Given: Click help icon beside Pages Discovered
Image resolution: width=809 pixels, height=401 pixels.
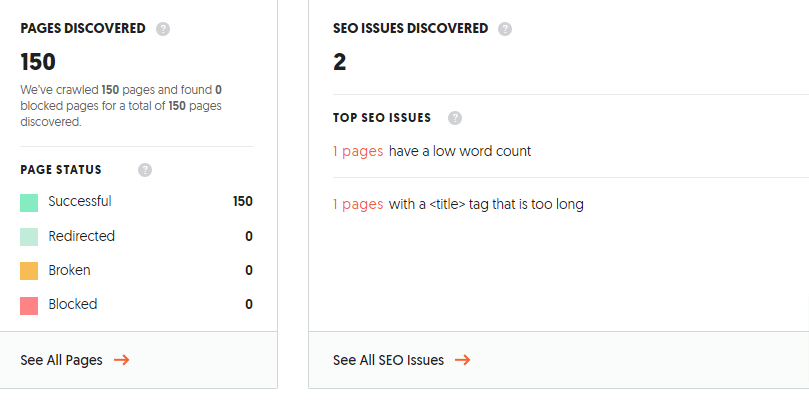Looking at the screenshot, I should coord(164,29).
